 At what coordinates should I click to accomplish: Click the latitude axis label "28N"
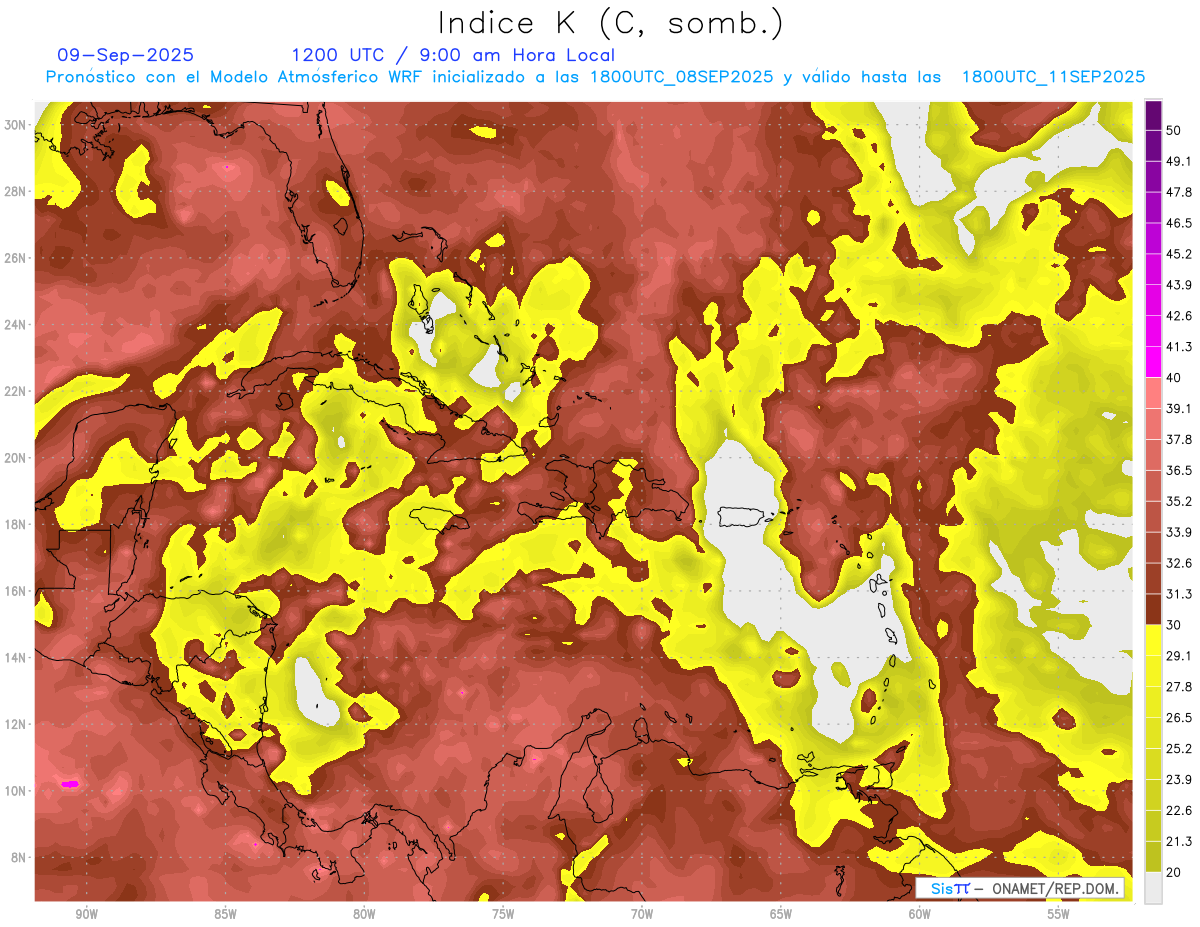(15, 191)
